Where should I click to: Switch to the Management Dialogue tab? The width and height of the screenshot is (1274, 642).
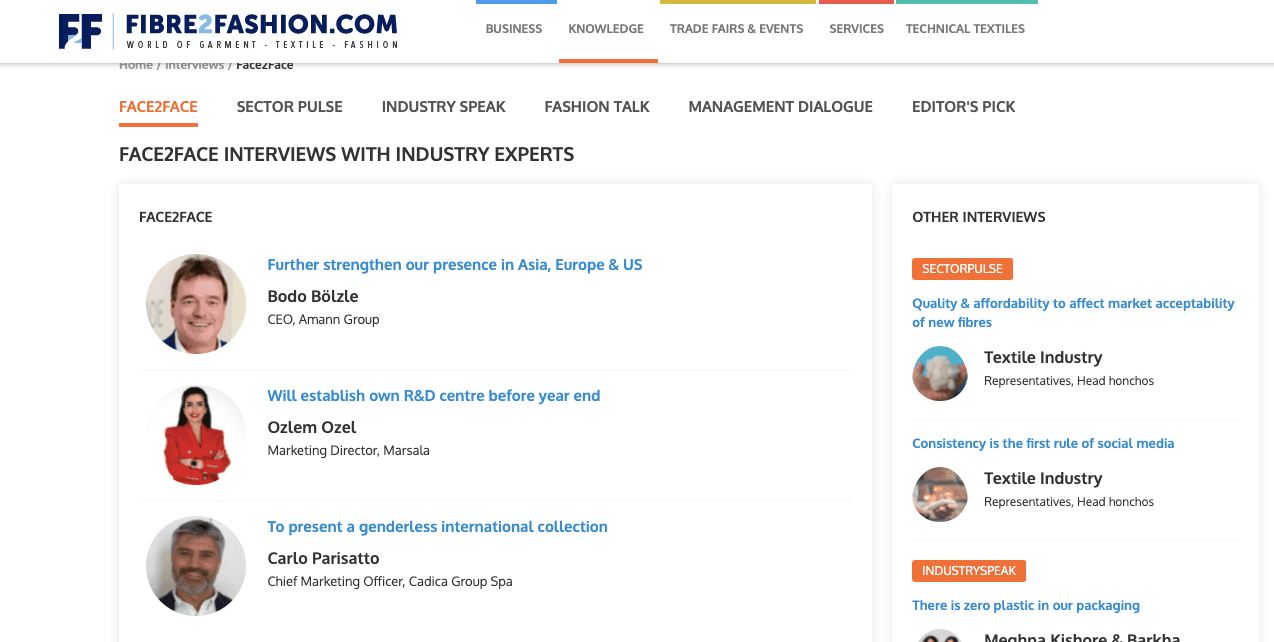780,107
